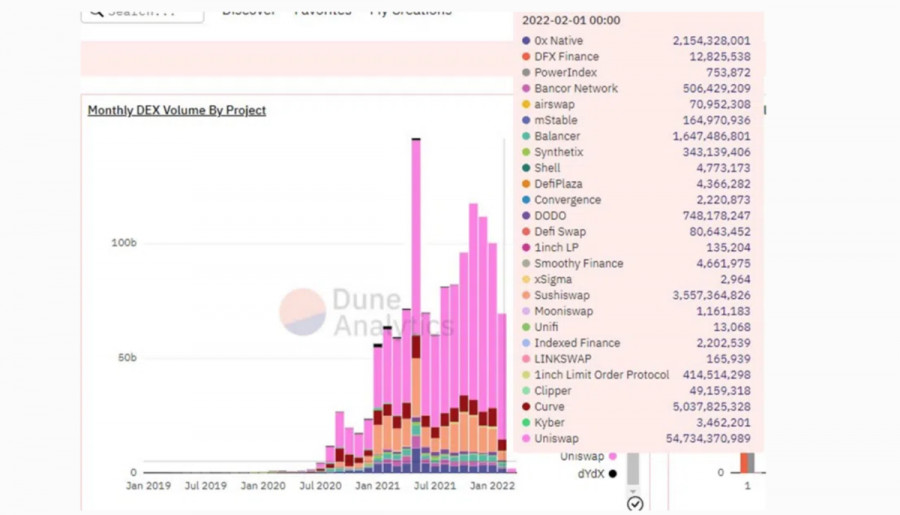Click the Indexed Finance tooltip row
Image resolution: width=900 pixels, height=515 pixels.
(x=636, y=343)
